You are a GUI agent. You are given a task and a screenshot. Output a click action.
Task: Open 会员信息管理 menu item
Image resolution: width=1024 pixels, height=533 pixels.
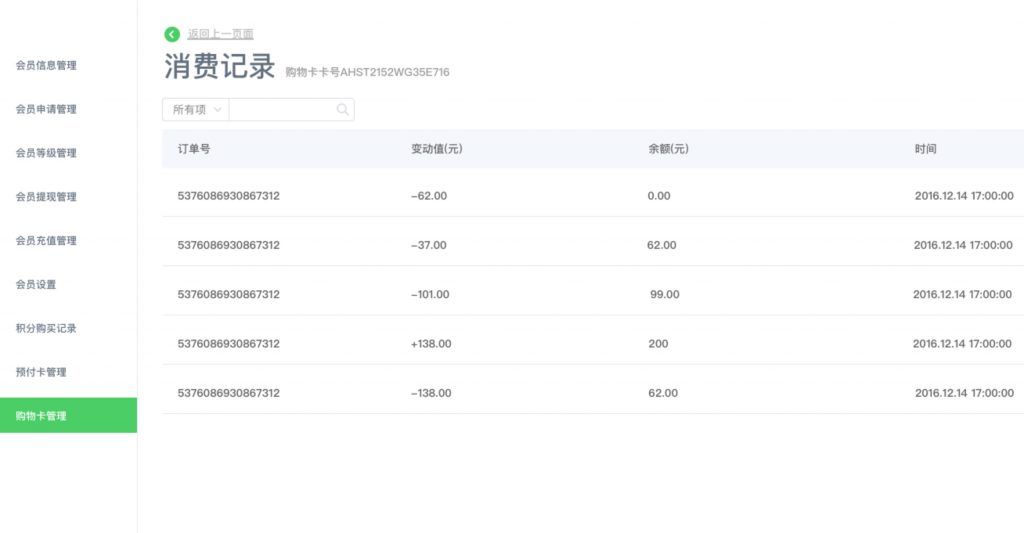(x=46, y=65)
